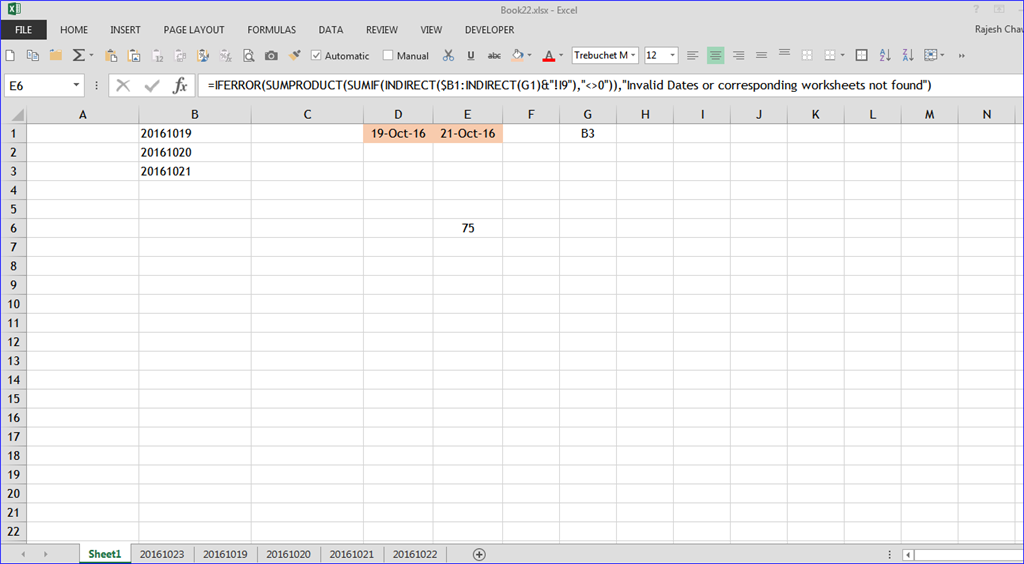Open the Merge cells dropdown arrow
1024x564 pixels.
coord(842,55)
